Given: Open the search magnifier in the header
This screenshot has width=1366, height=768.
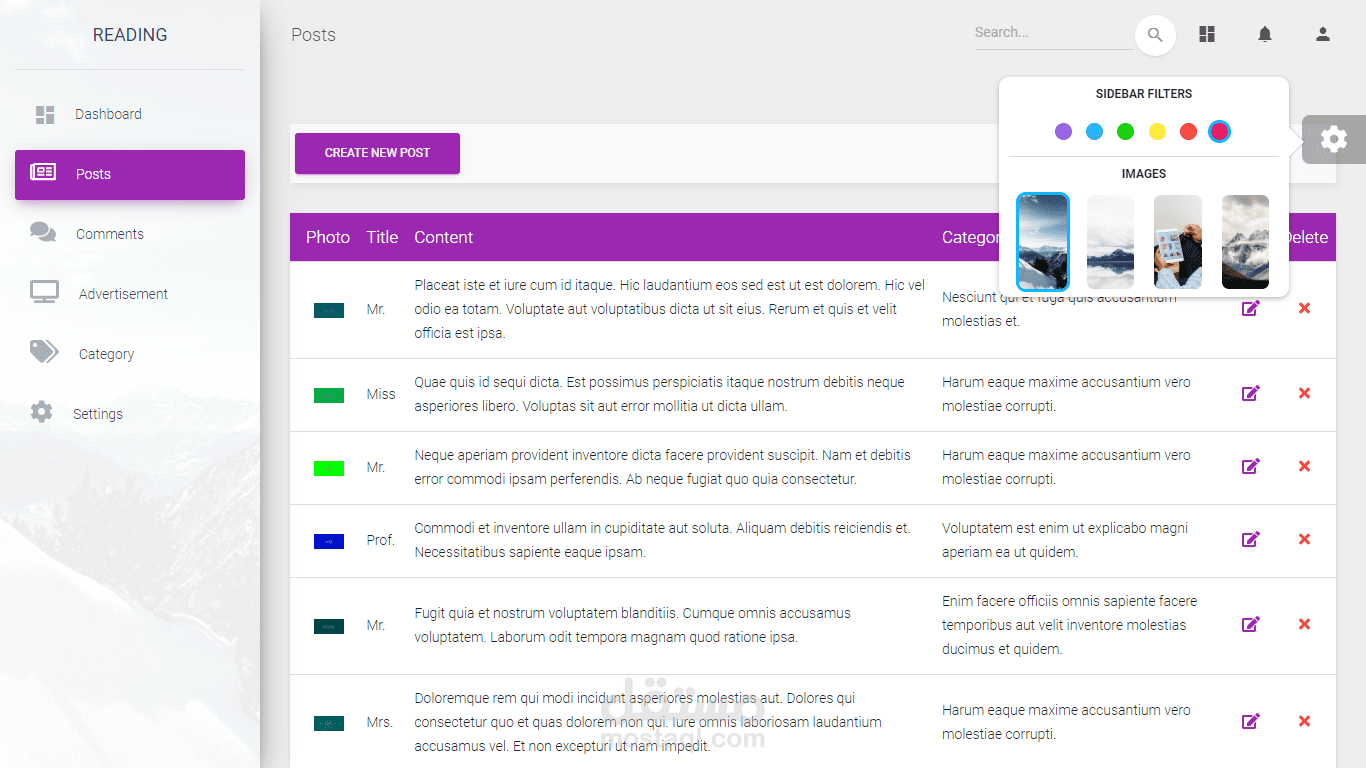Looking at the screenshot, I should [1155, 34].
